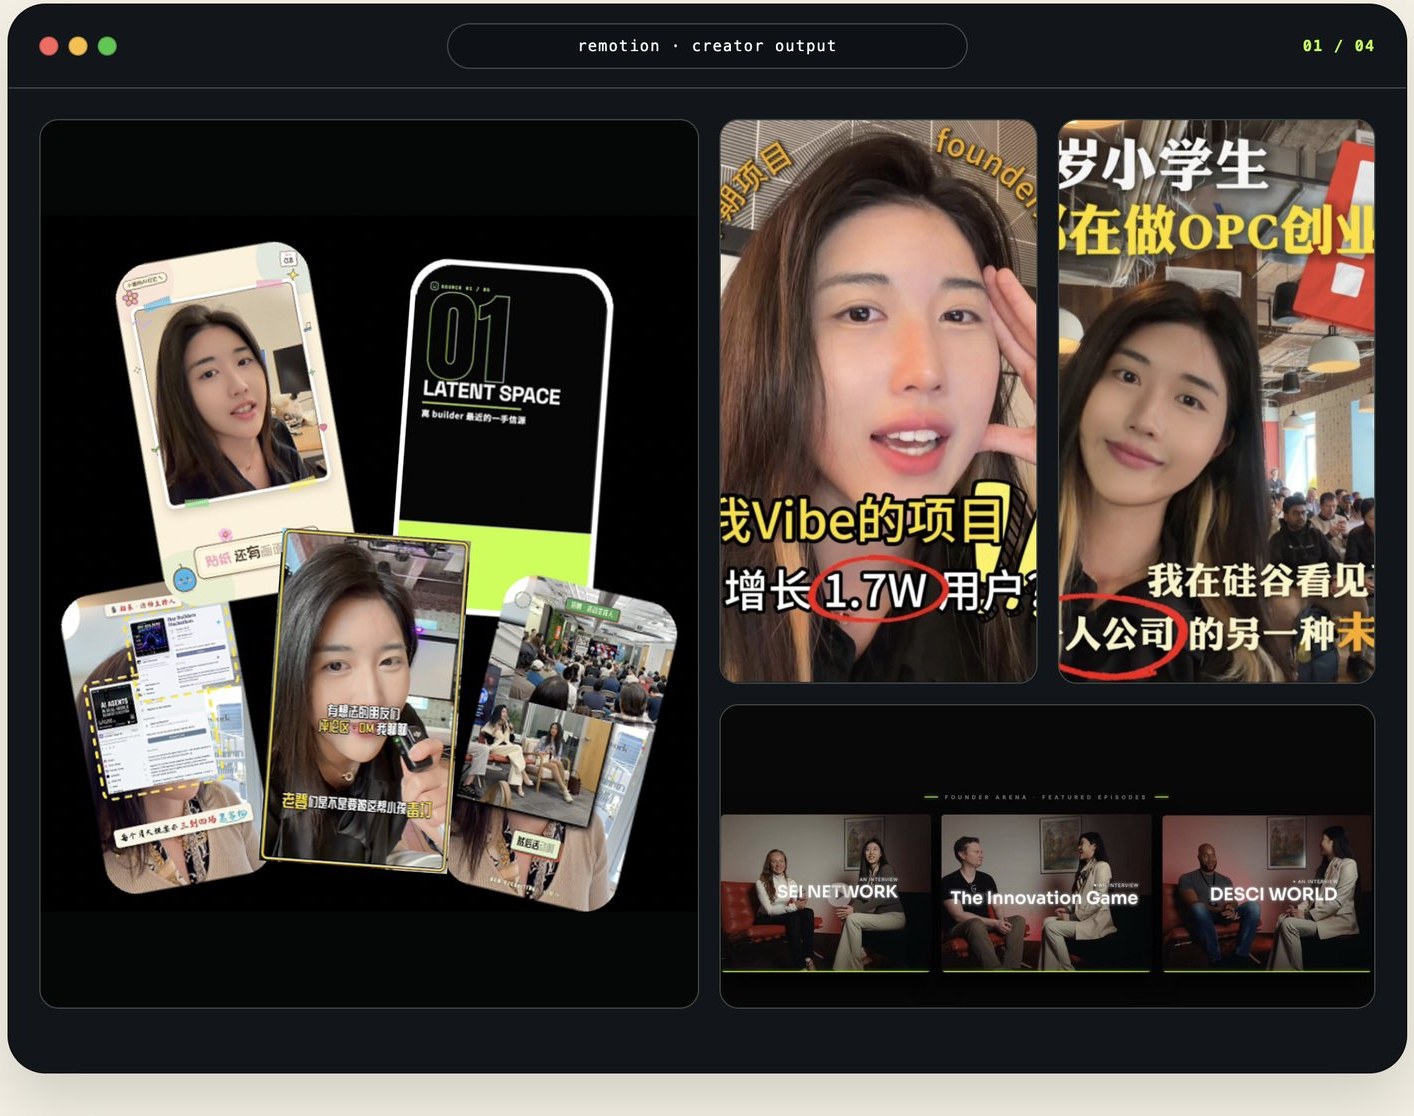
Task: Click the 'FOUNDER ARENA · FEATURED EPISODES' heading
Action: click(1046, 797)
